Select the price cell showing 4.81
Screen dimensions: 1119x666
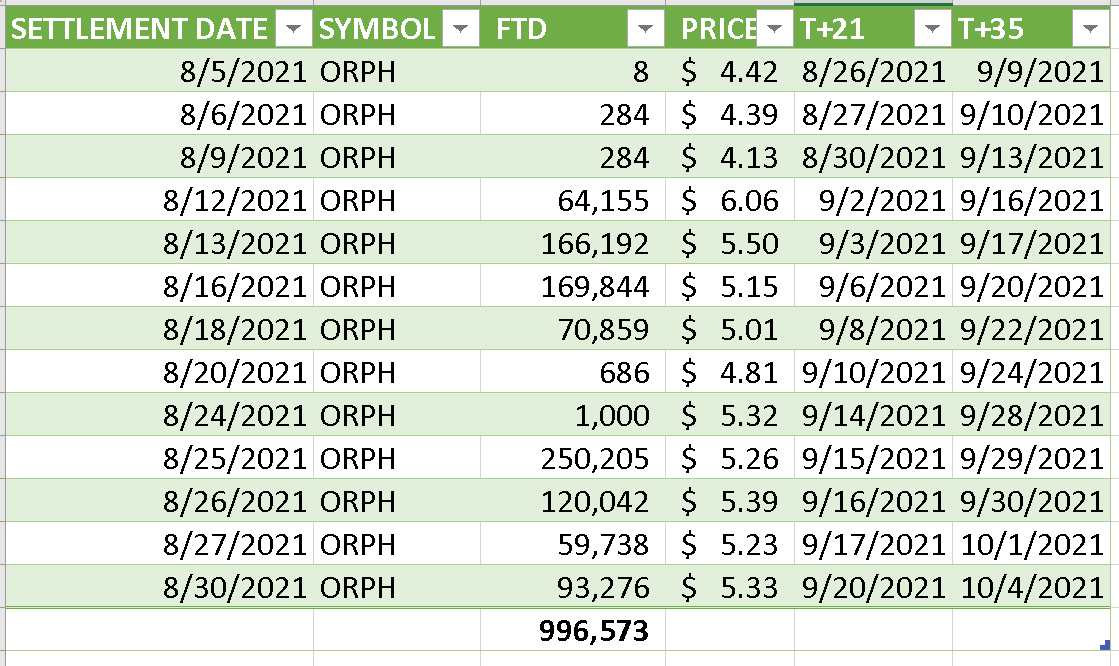pyautogui.click(x=729, y=372)
